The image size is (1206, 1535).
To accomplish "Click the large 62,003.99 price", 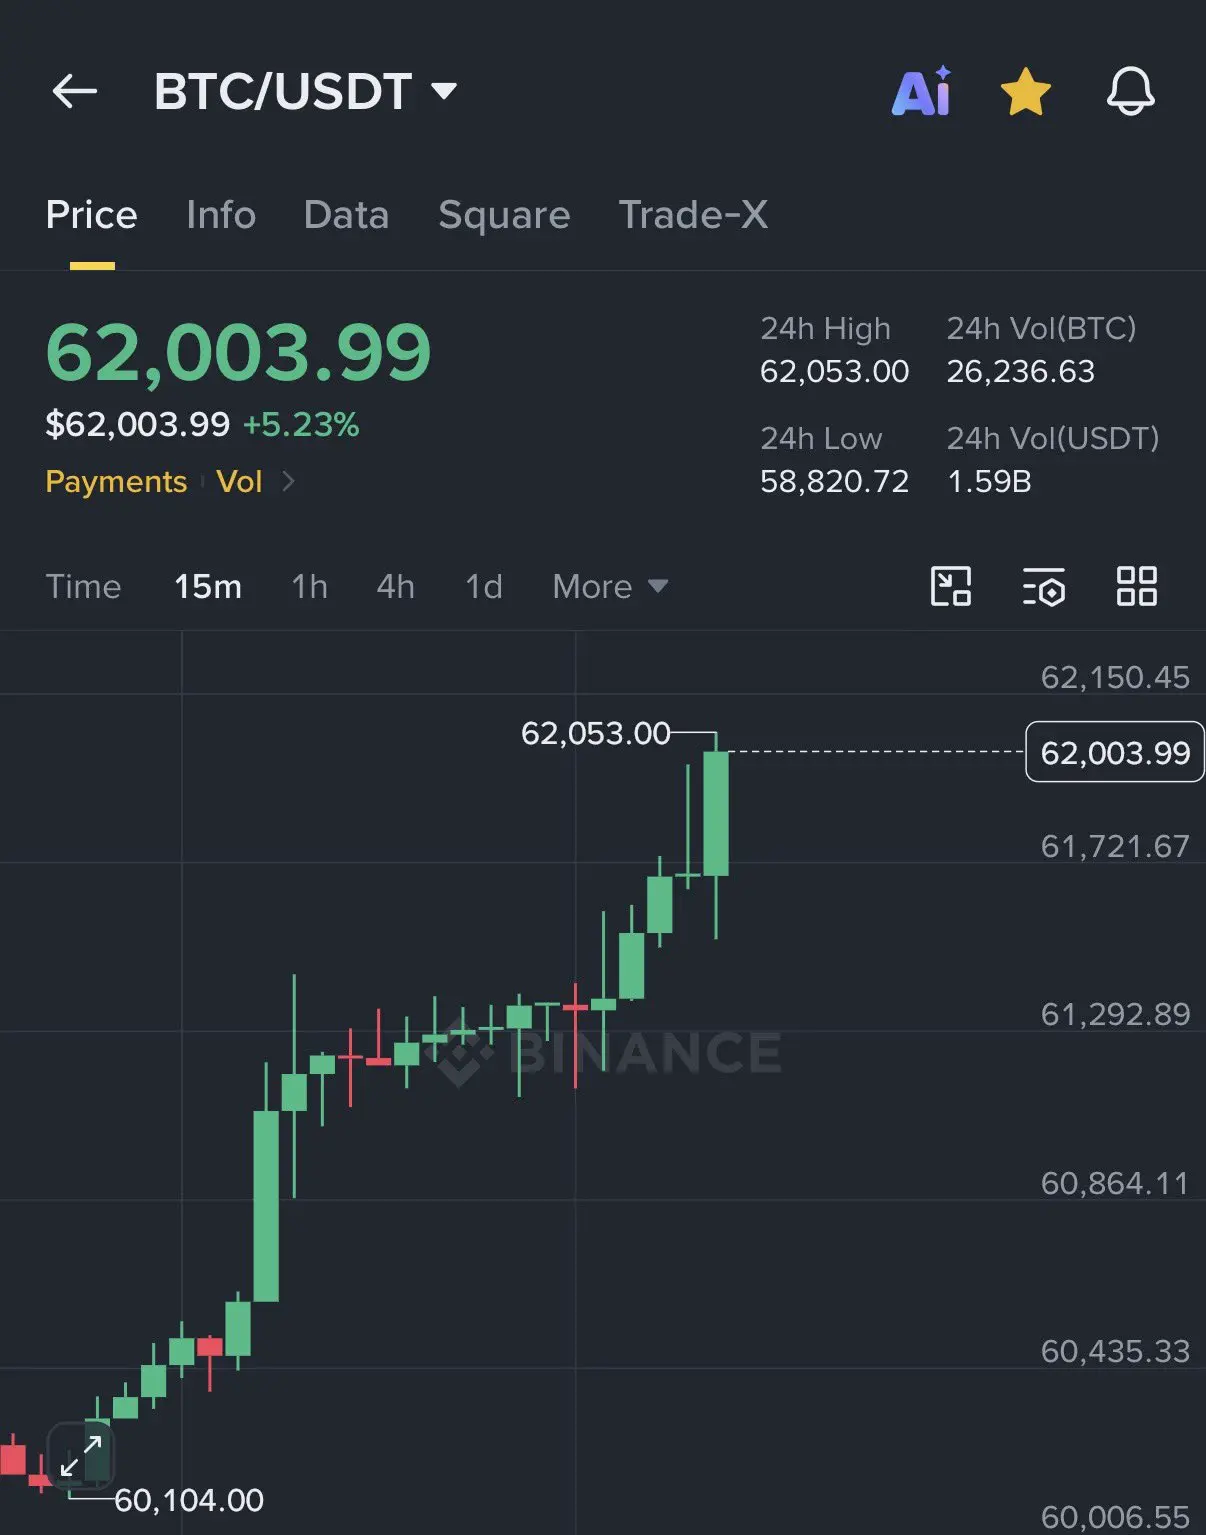I will [238, 353].
